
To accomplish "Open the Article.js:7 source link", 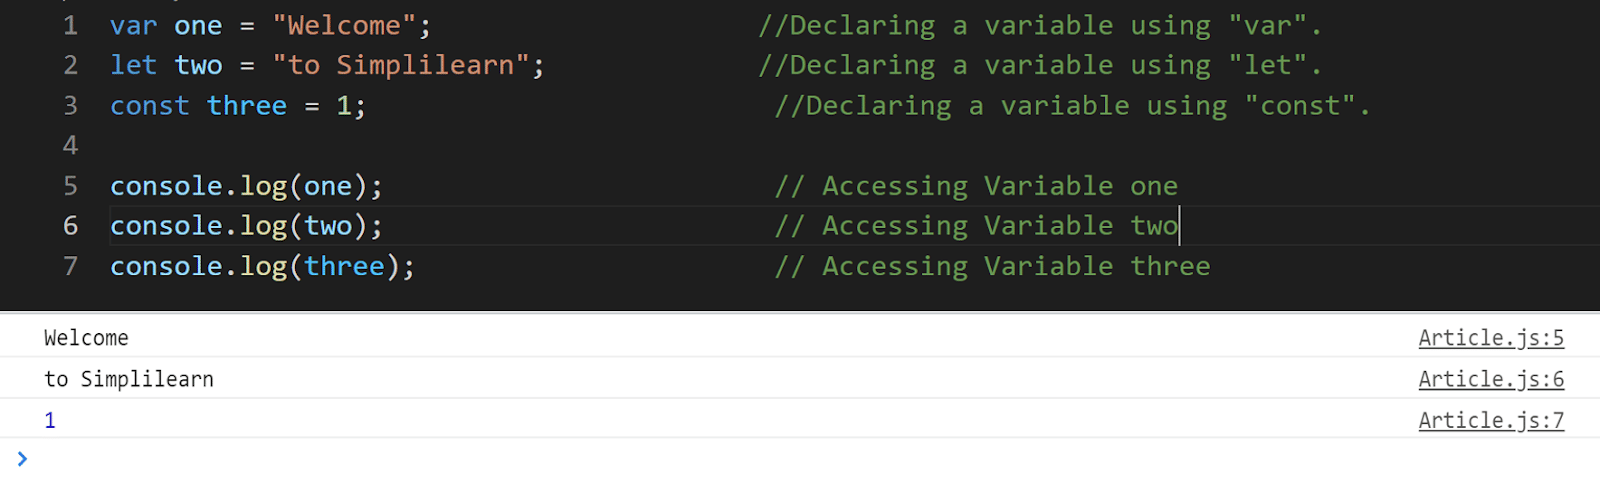I will [1491, 420].
